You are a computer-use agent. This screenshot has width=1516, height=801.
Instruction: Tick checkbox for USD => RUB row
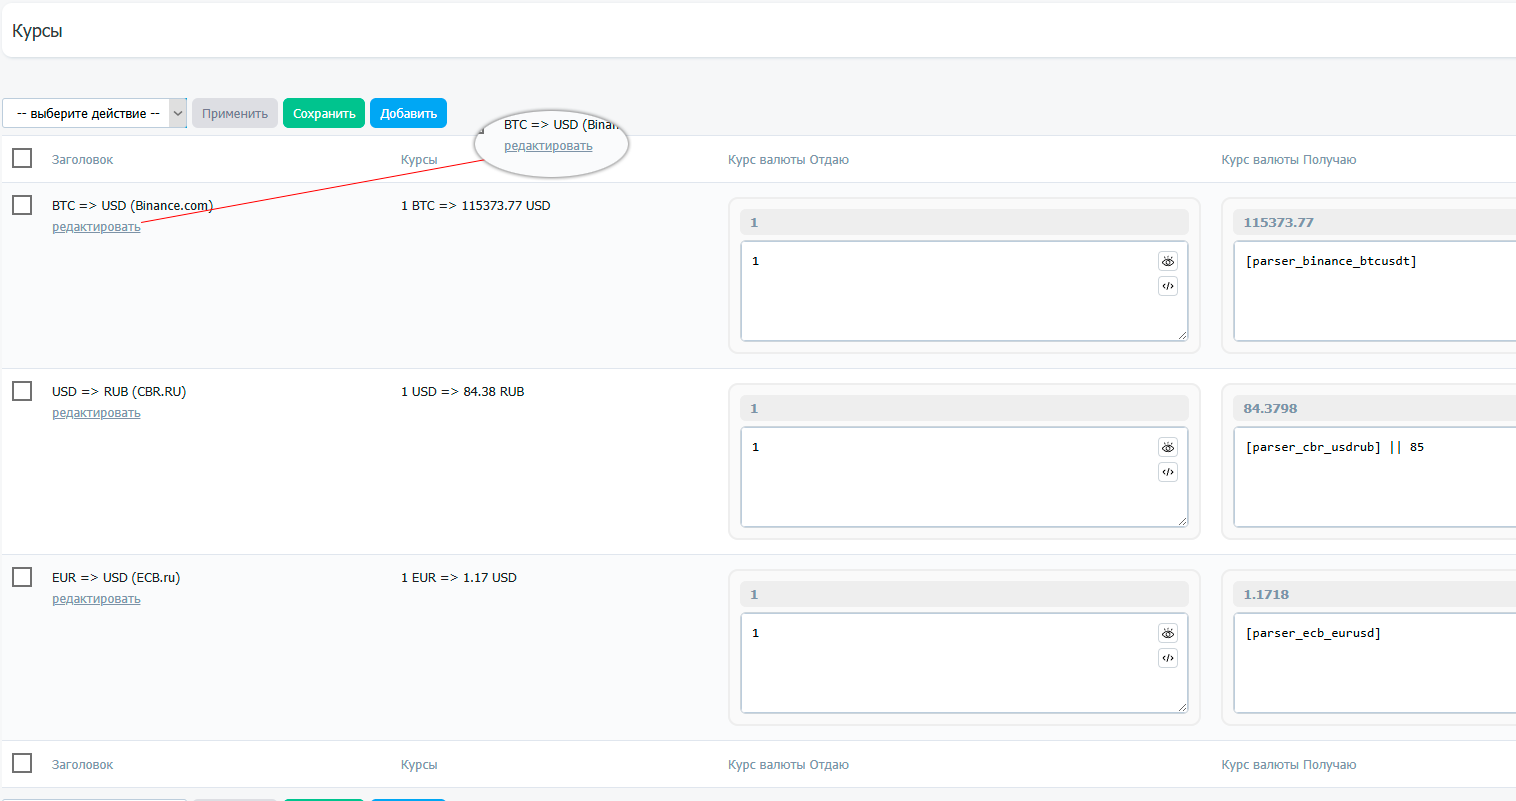(x=22, y=391)
